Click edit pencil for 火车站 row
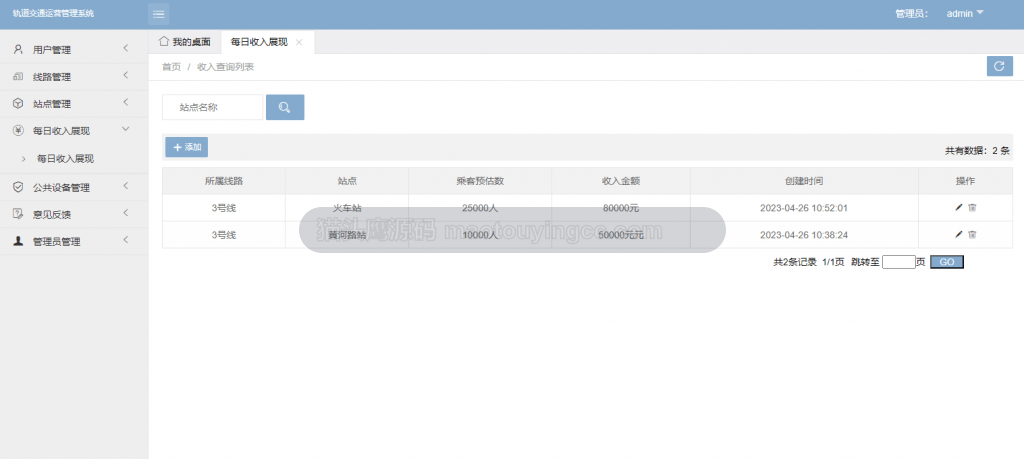 [x=959, y=208]
